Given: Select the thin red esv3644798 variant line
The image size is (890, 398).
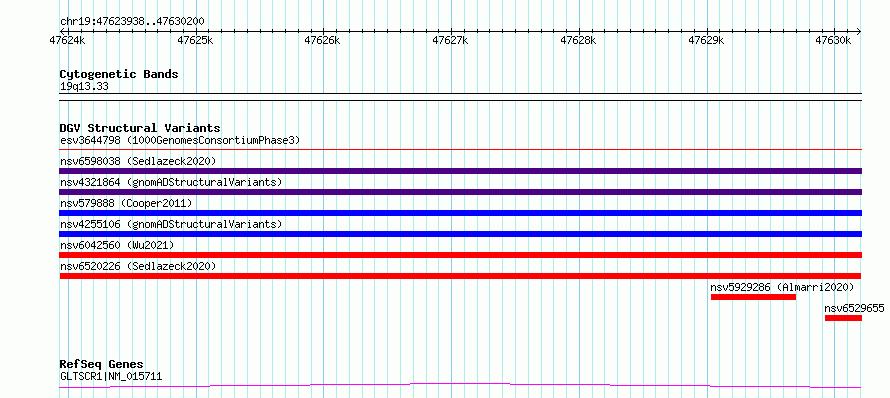Looking at the screenshot, I should coord(460,150).
